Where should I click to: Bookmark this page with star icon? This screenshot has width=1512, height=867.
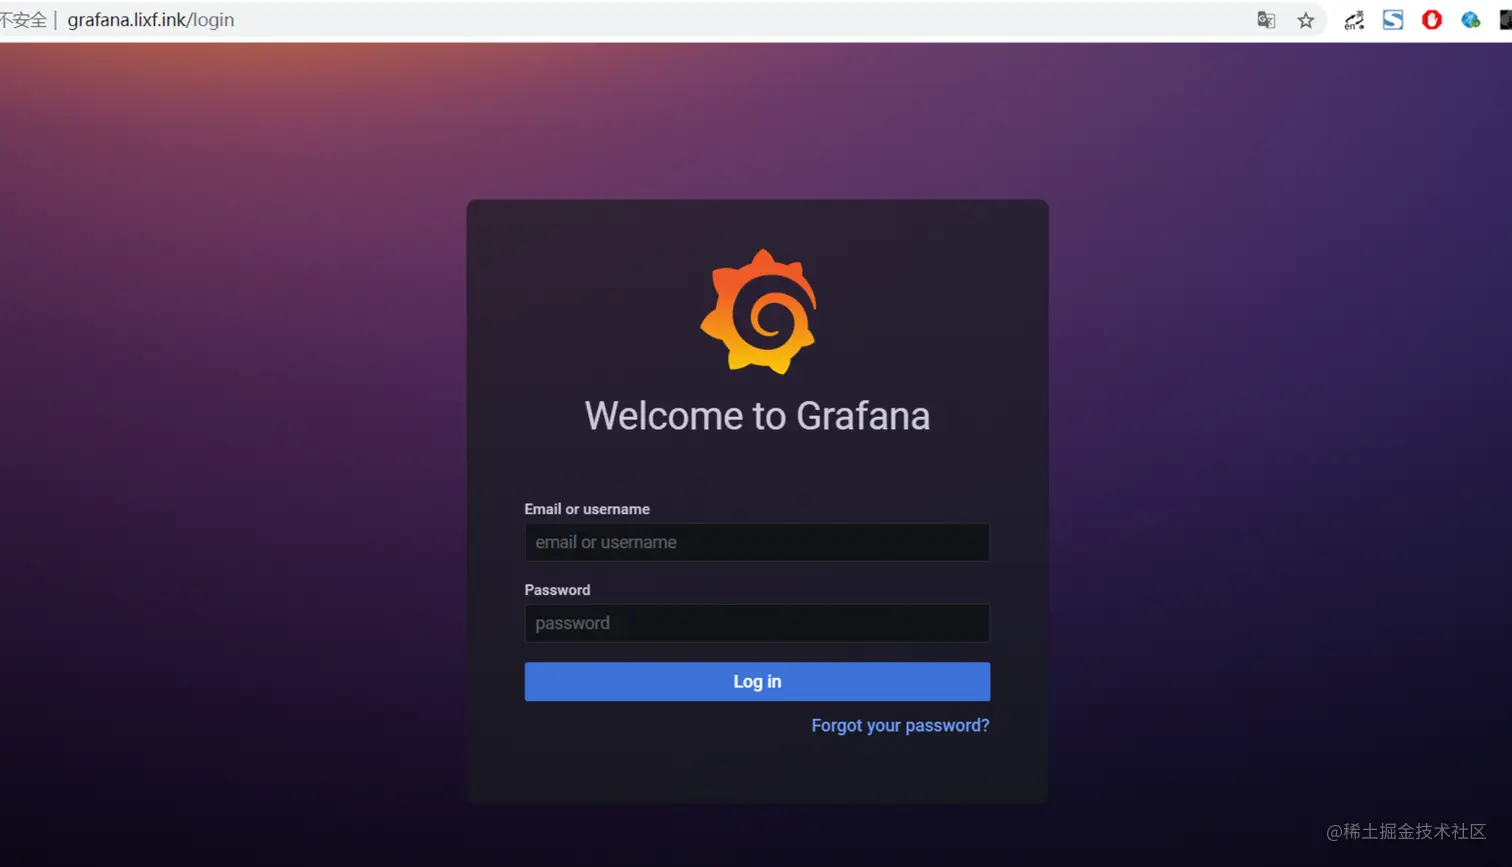tap(1306, 20)
